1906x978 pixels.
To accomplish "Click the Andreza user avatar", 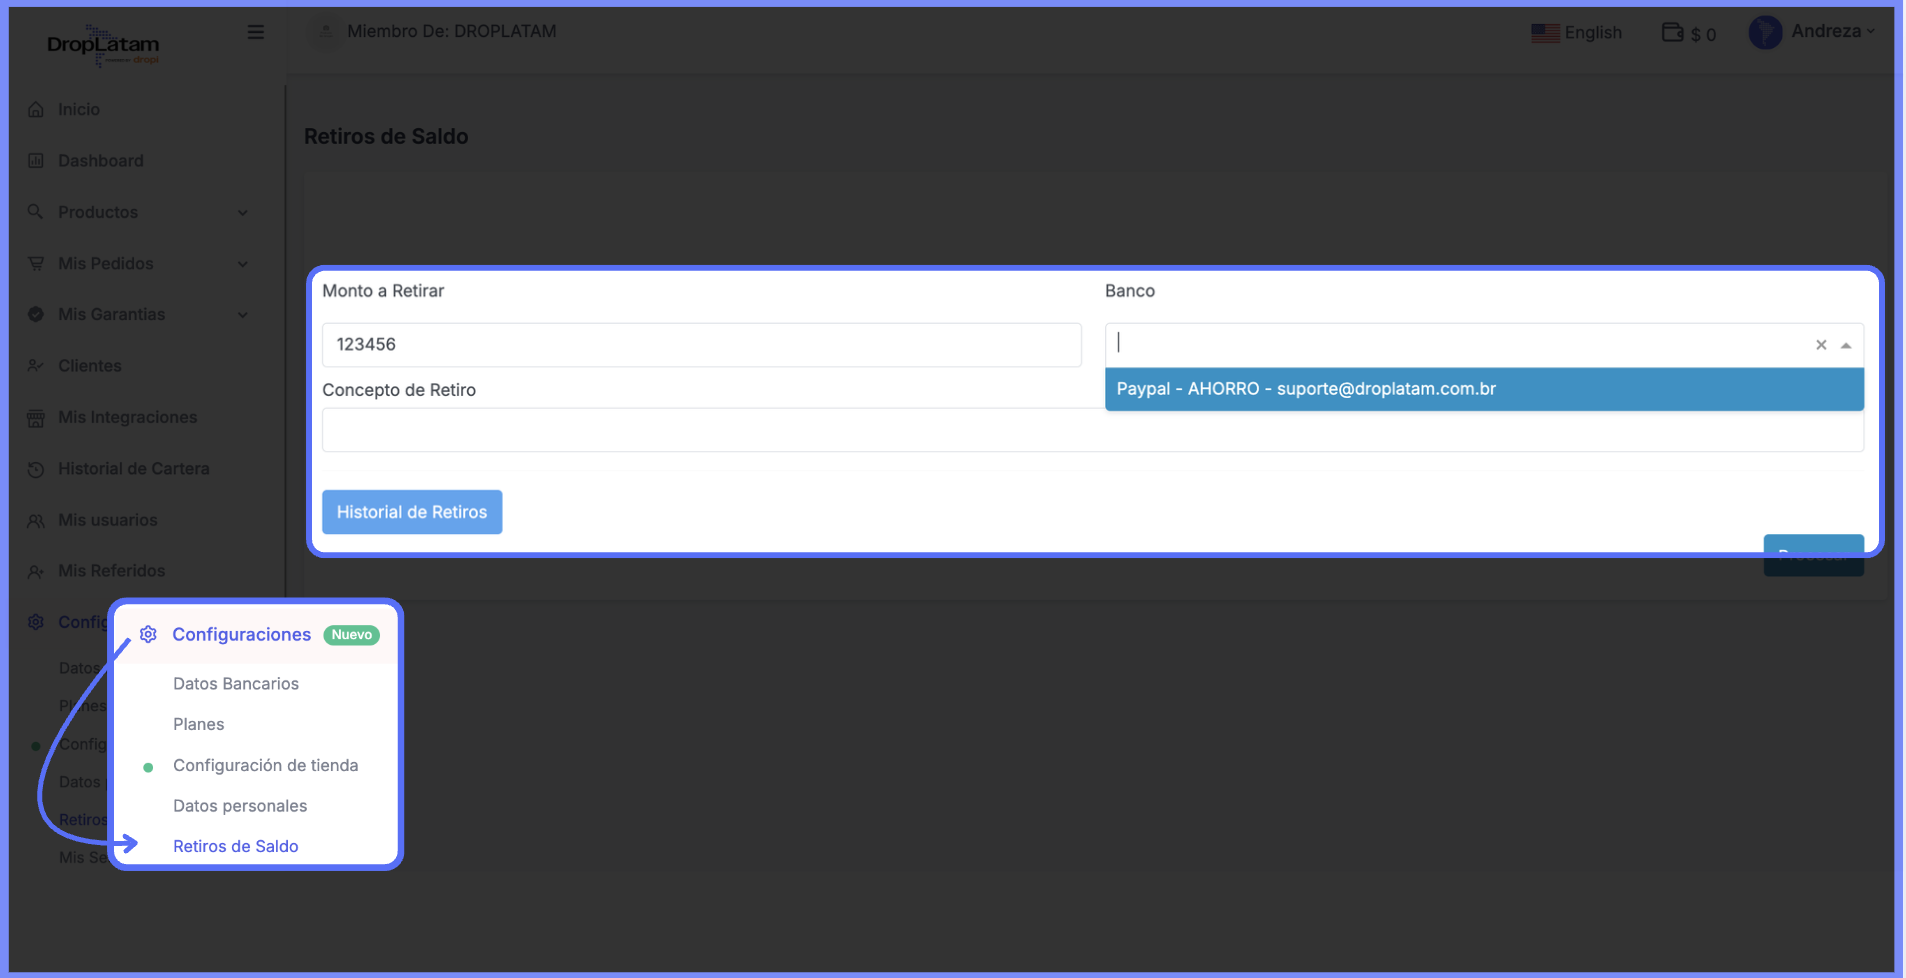I will (1765, 32).
